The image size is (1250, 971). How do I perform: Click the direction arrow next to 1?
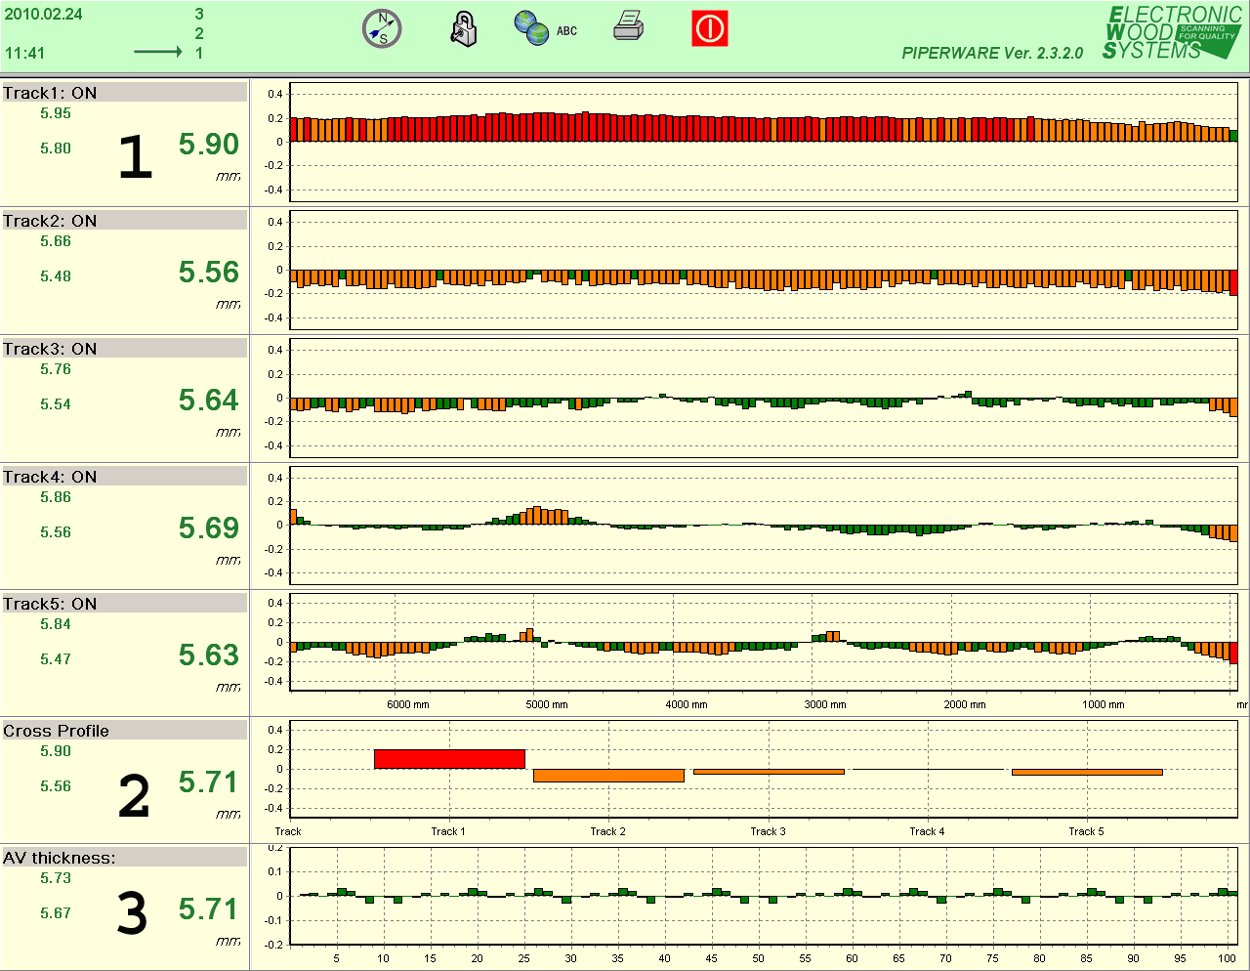(x=158, y=52)
